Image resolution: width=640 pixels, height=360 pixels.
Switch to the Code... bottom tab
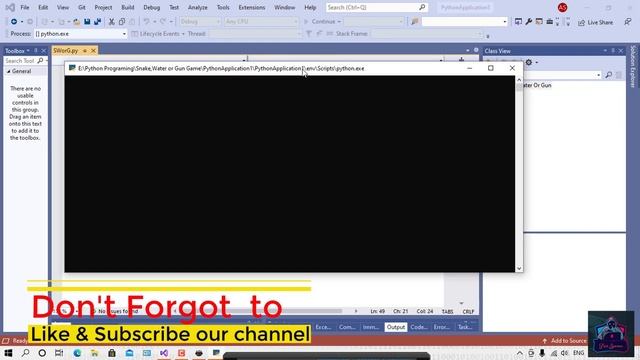419,327
